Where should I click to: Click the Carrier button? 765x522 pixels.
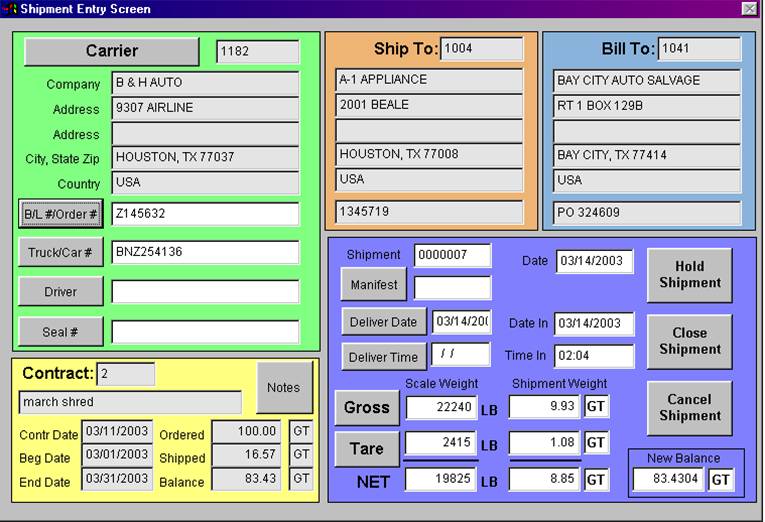pos(111,51)
